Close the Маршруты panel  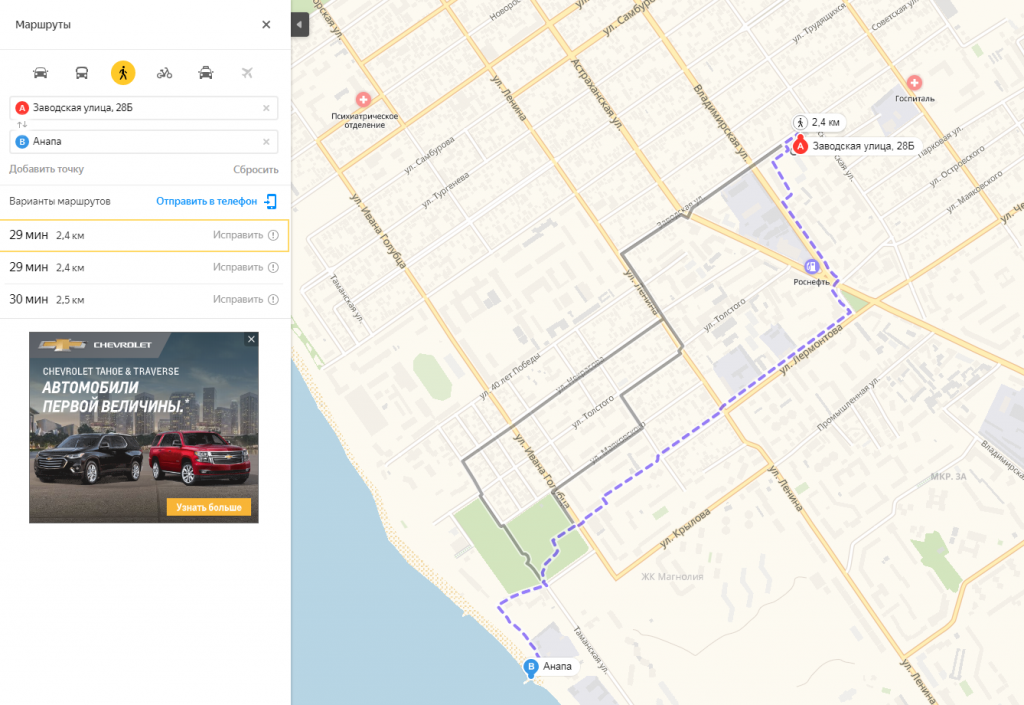tap(266, 25)
